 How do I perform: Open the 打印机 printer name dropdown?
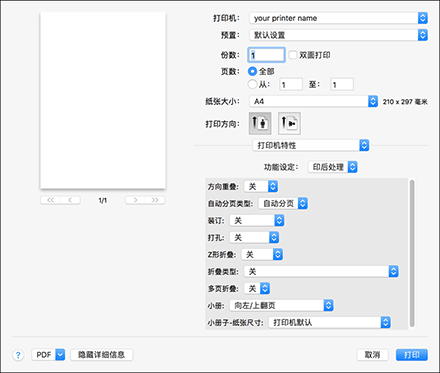[x=338, y=18]
